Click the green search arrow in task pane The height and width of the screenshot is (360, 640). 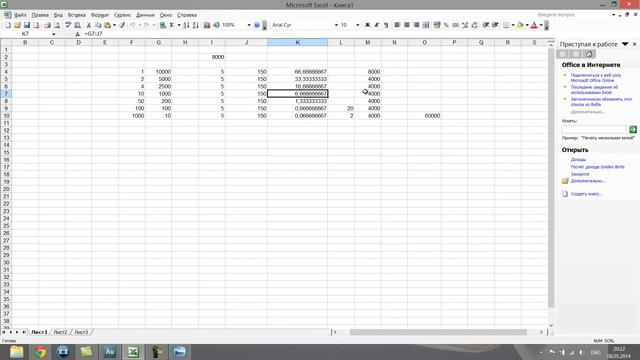pos(633,129)
